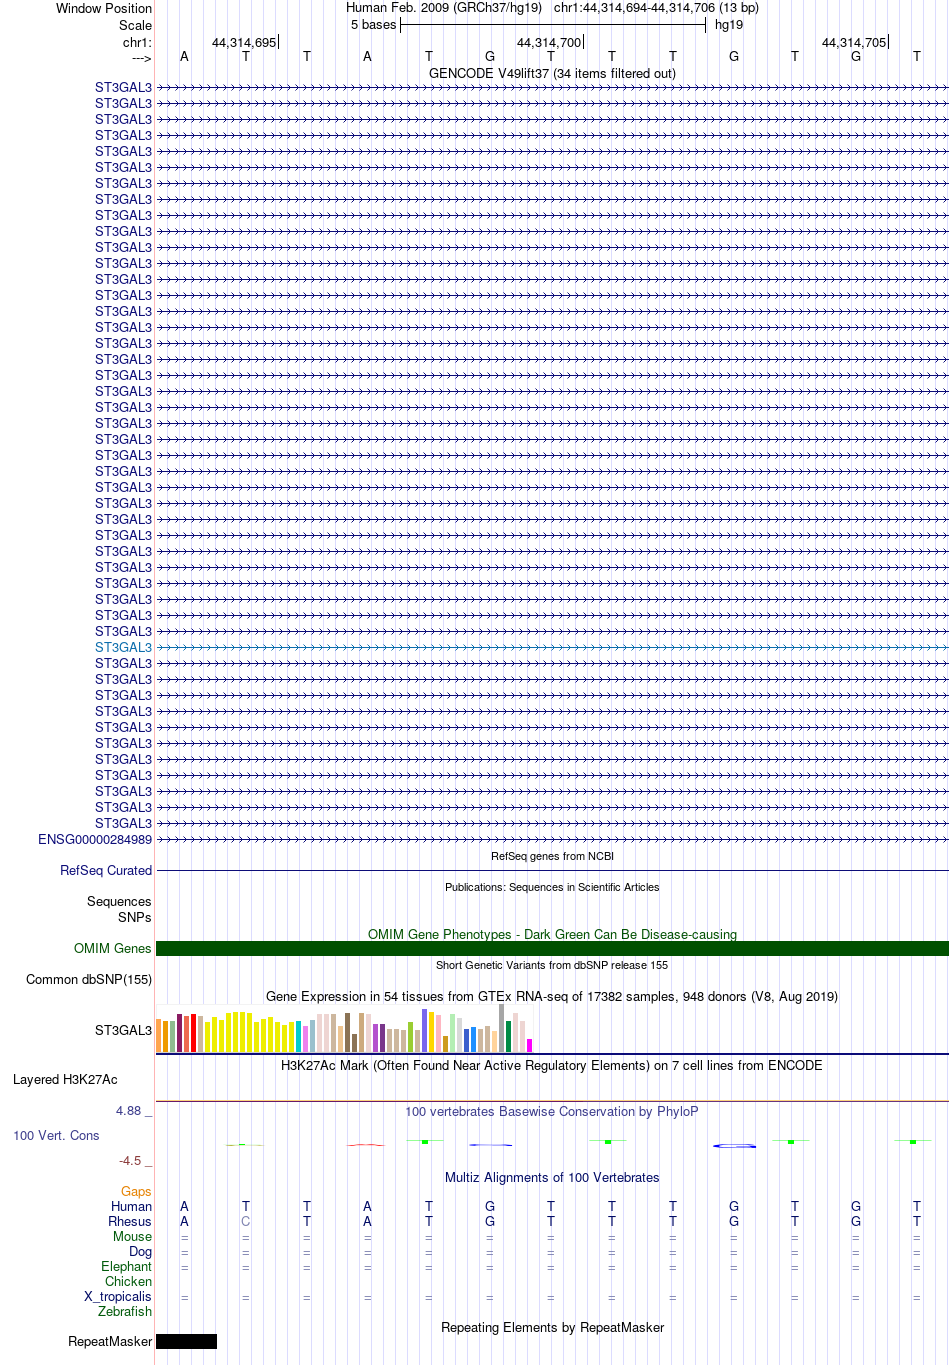Open the OMIM Gene Phenotypes track title

pos(552,934)
